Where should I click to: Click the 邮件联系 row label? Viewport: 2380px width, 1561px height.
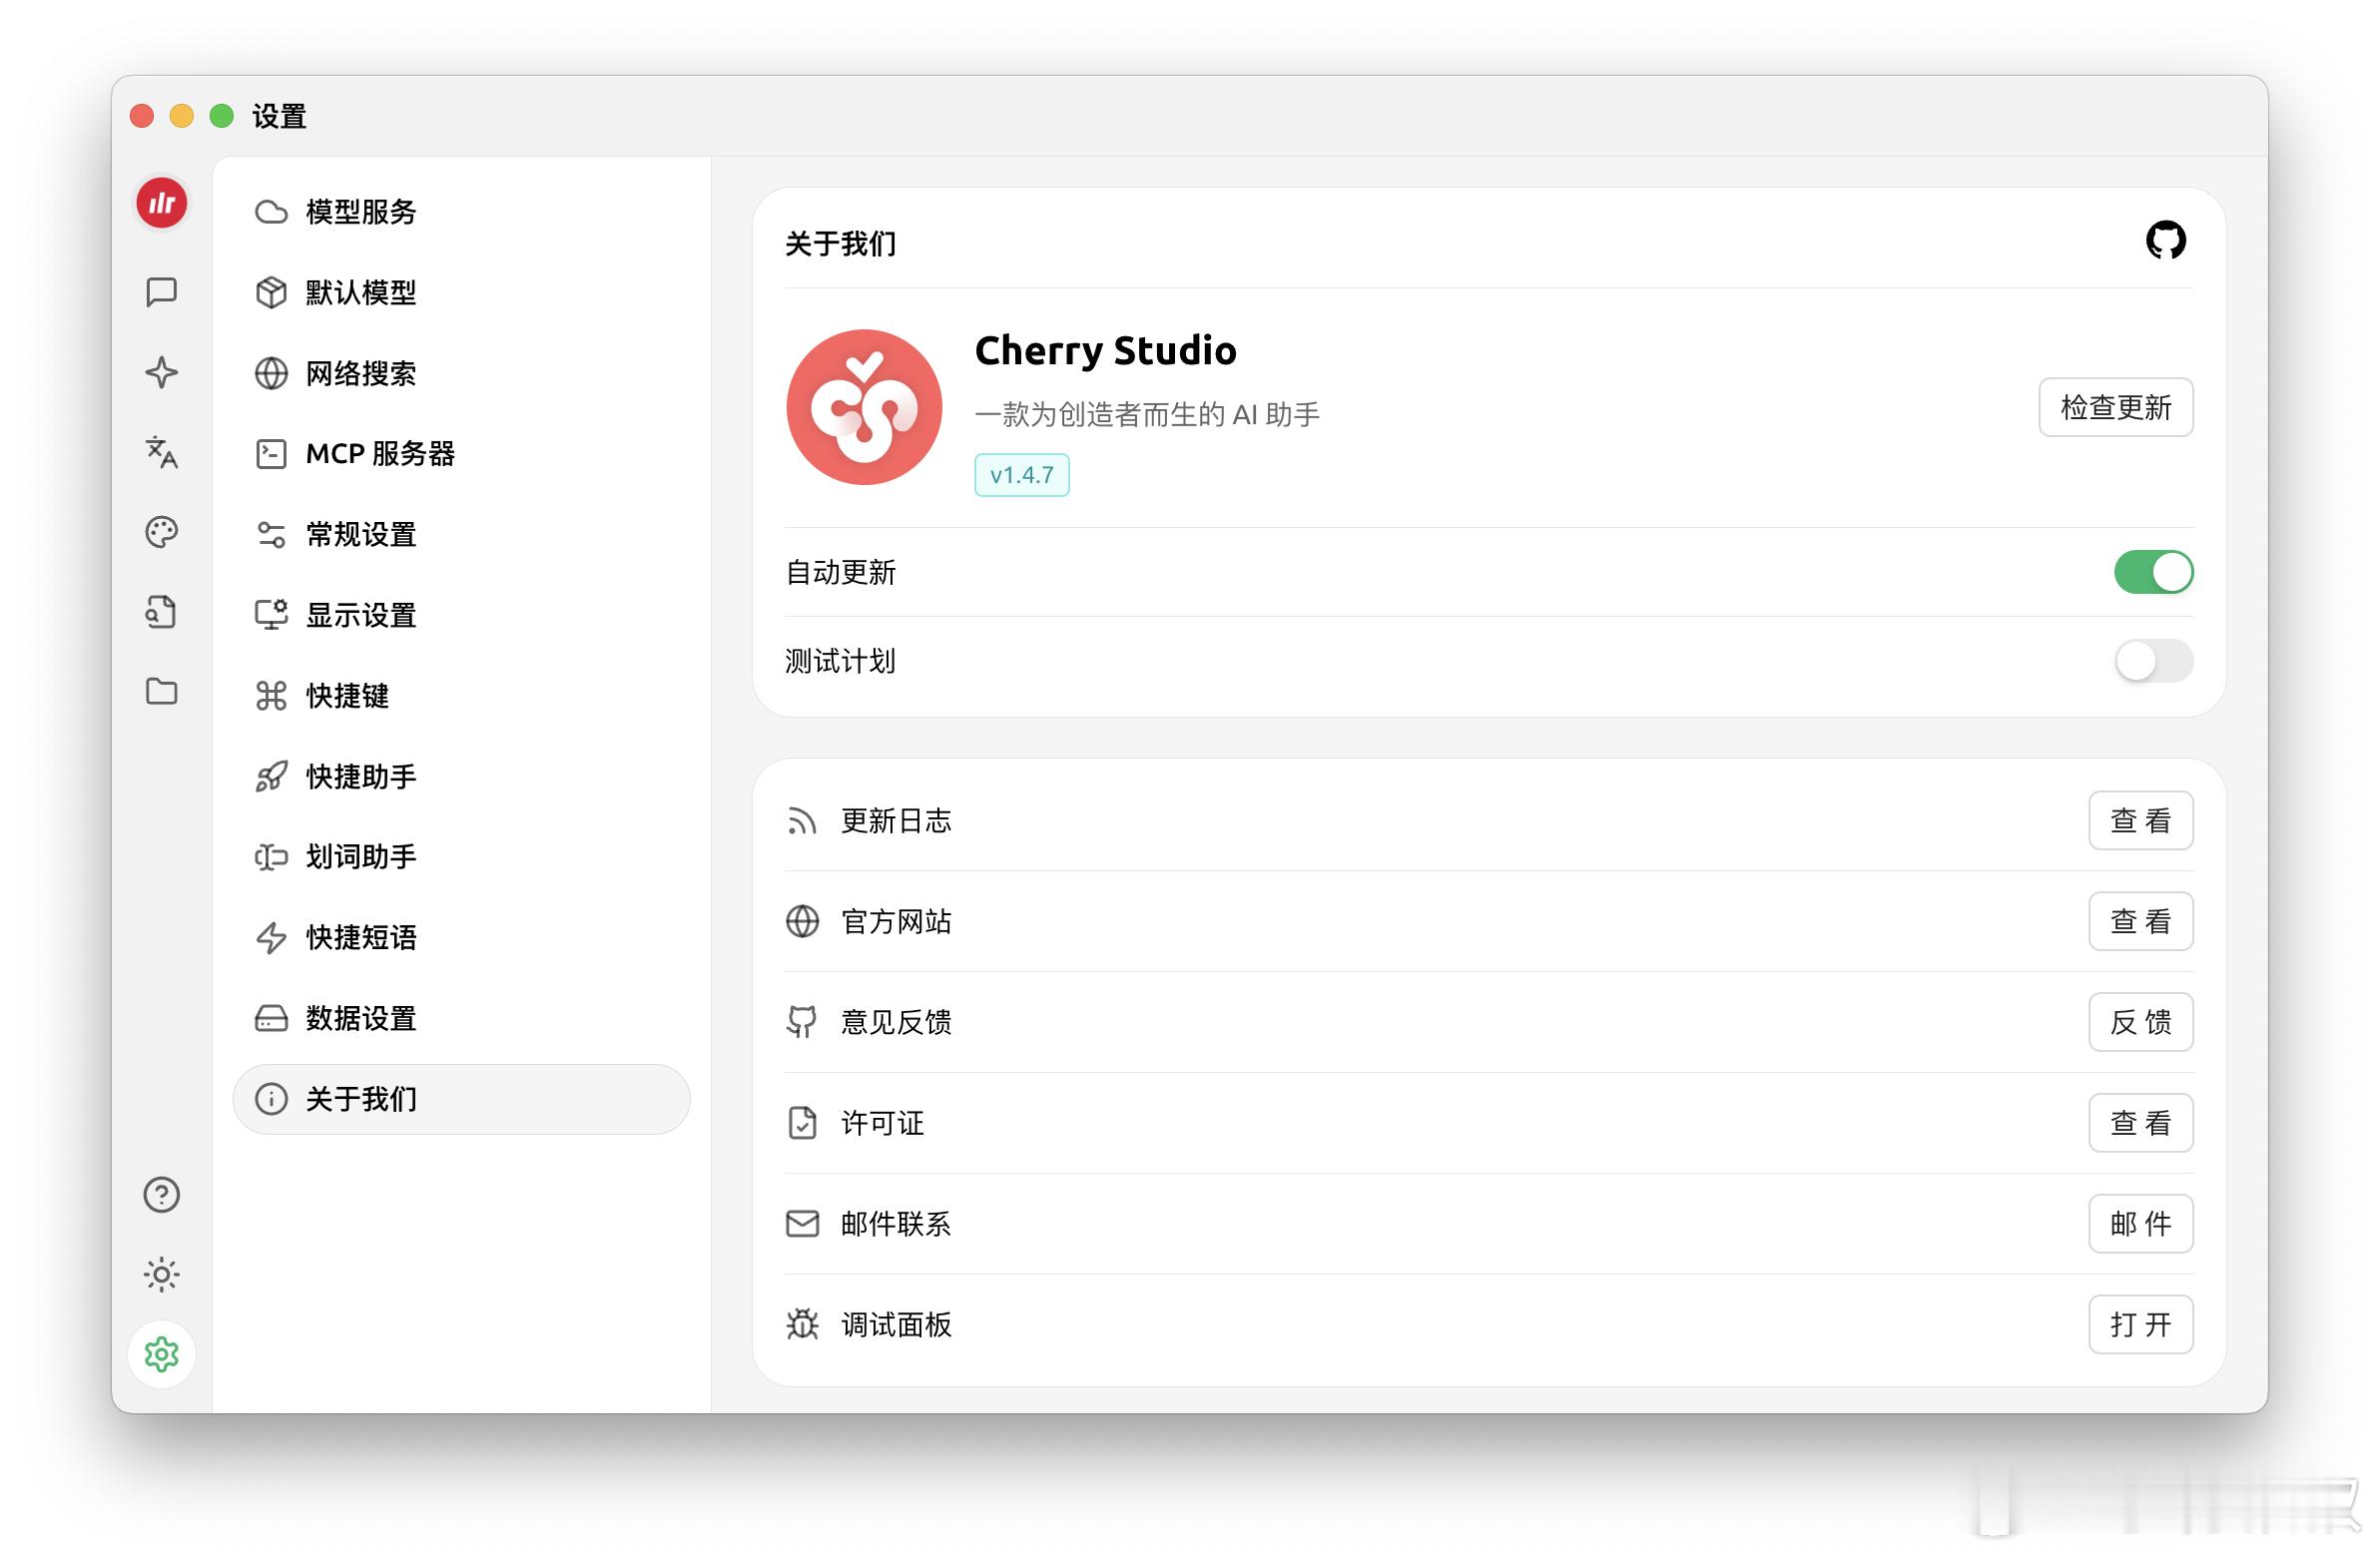pos(896,1224)
